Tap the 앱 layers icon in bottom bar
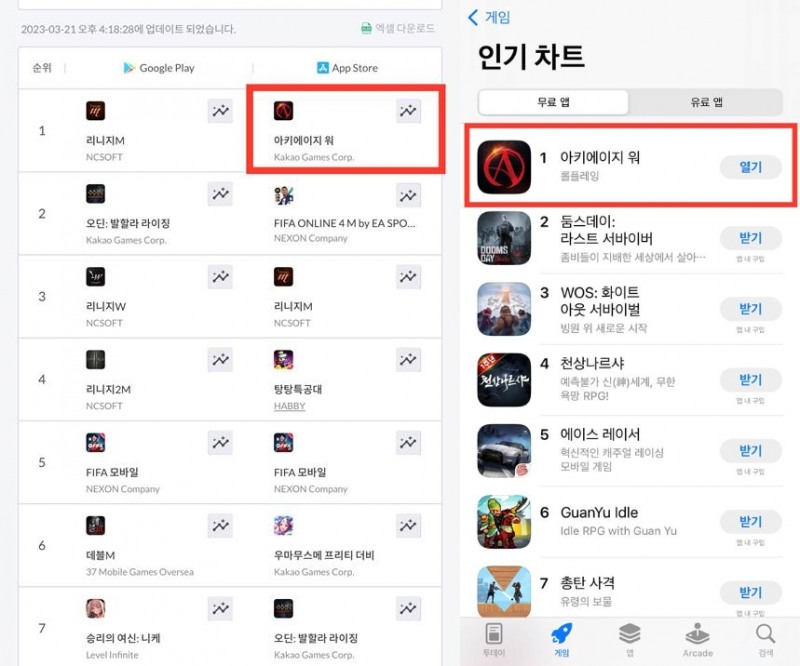 click(x=630, y=634)
